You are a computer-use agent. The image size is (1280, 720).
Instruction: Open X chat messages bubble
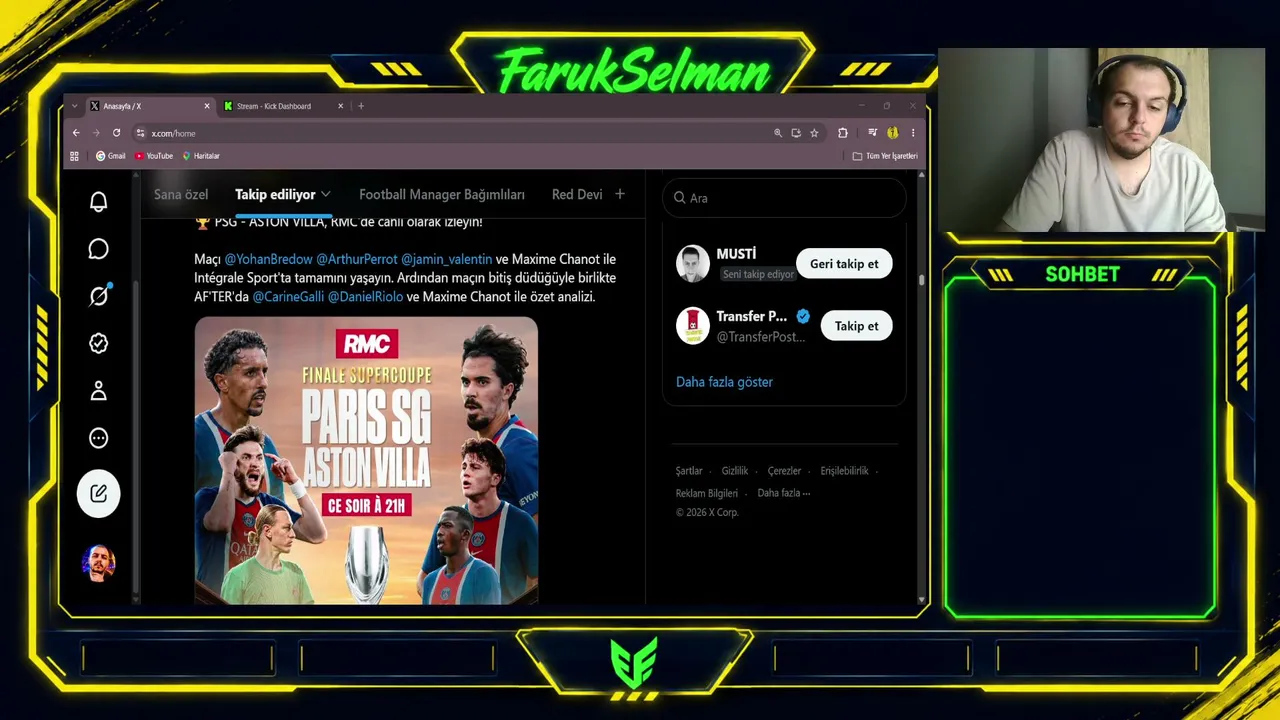98,249
